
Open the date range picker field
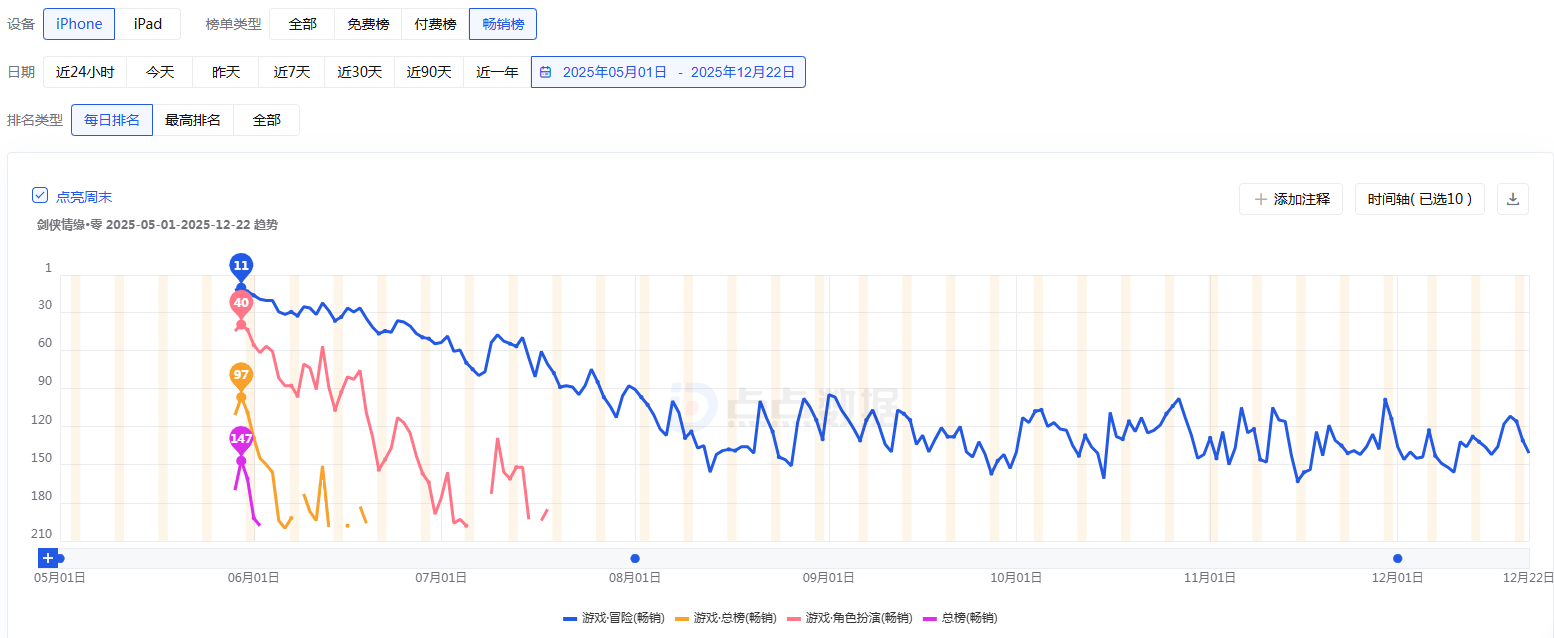(x=668, y=72)
